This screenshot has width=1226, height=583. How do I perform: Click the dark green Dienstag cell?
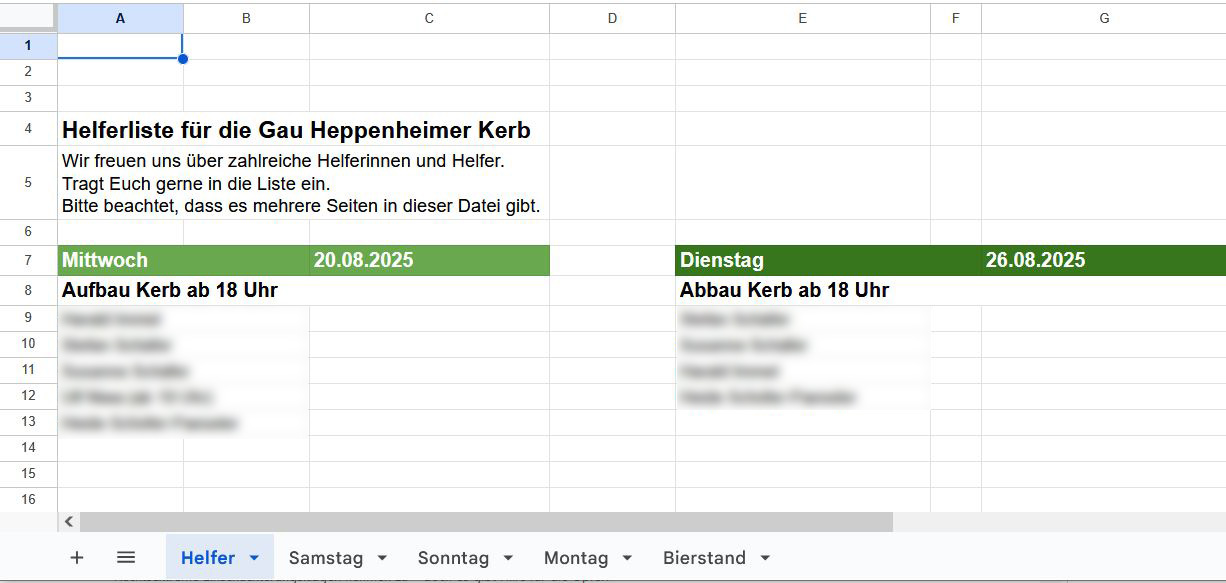[x=800, y=260]
